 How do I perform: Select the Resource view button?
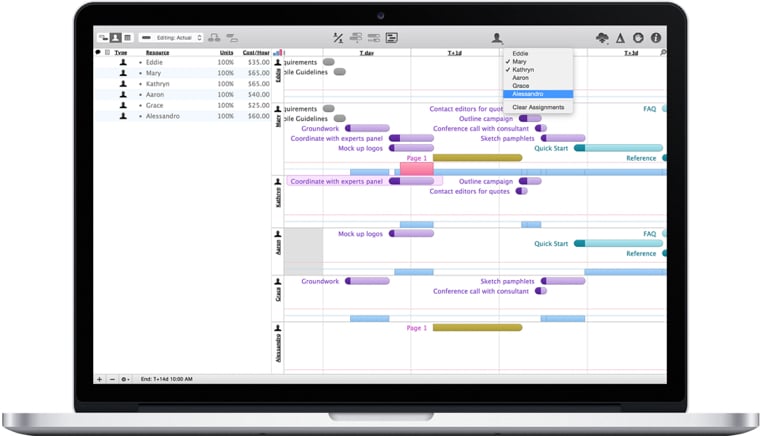[115, 37]
